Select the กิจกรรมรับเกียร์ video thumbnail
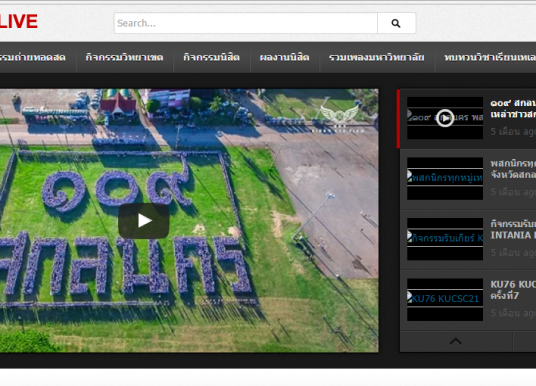The image size is (536, 386). point(445,239)
